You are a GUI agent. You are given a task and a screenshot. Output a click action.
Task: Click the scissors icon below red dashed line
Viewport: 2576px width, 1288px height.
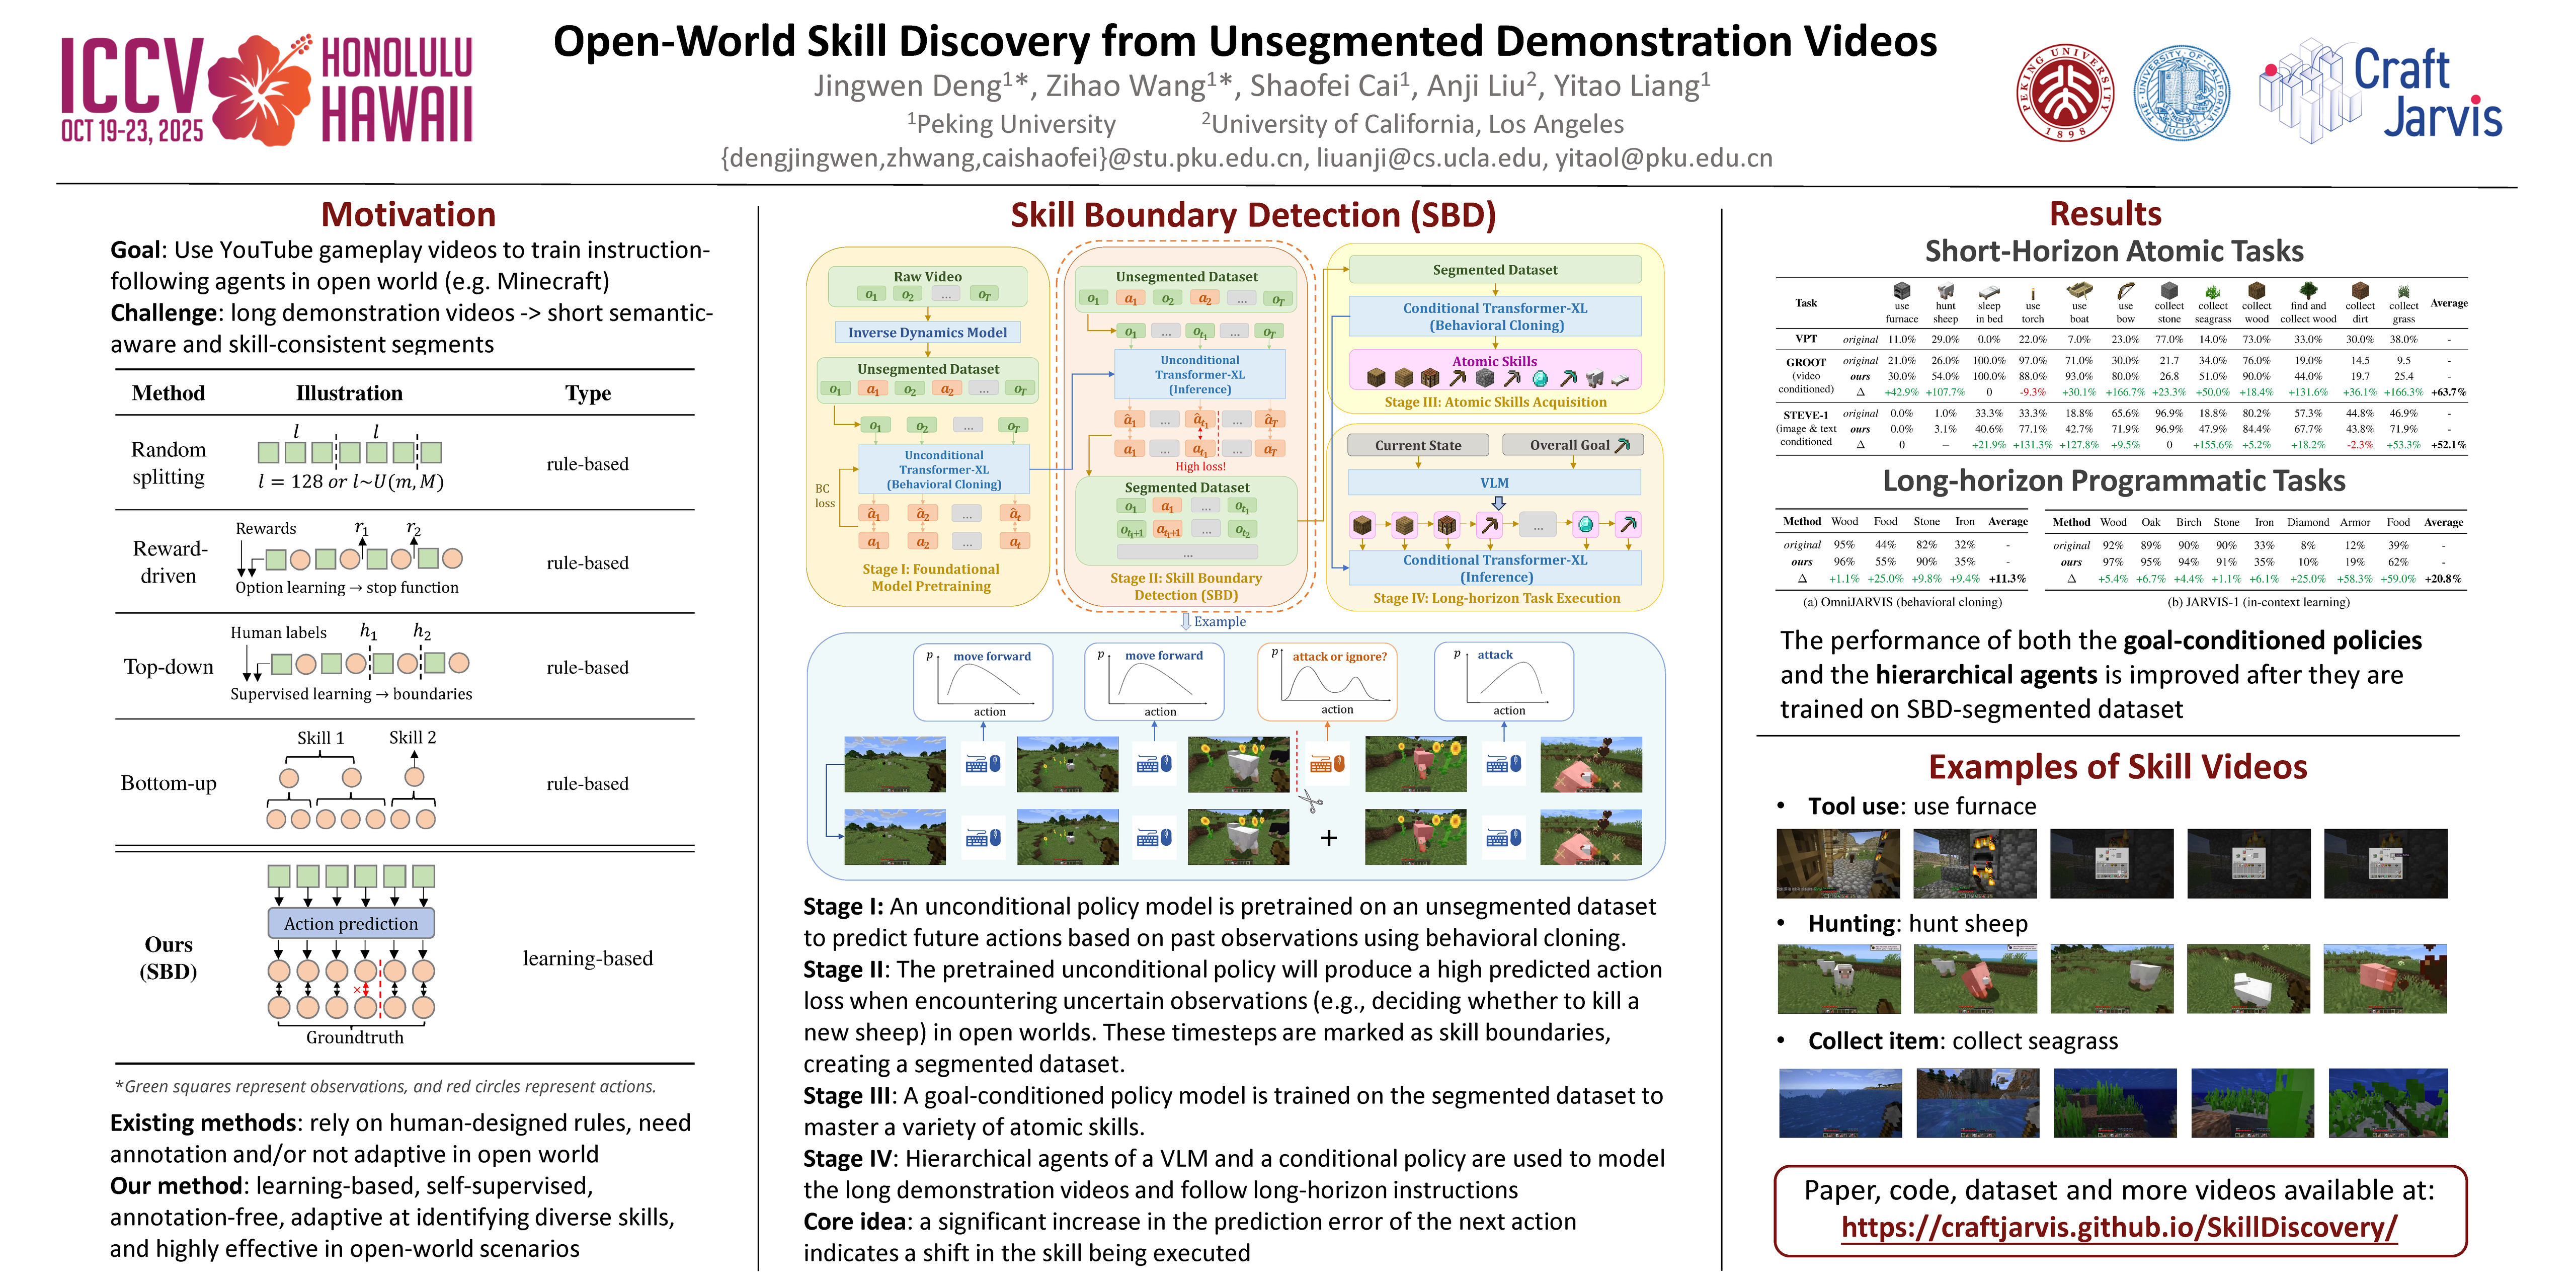pos(1311,801)
